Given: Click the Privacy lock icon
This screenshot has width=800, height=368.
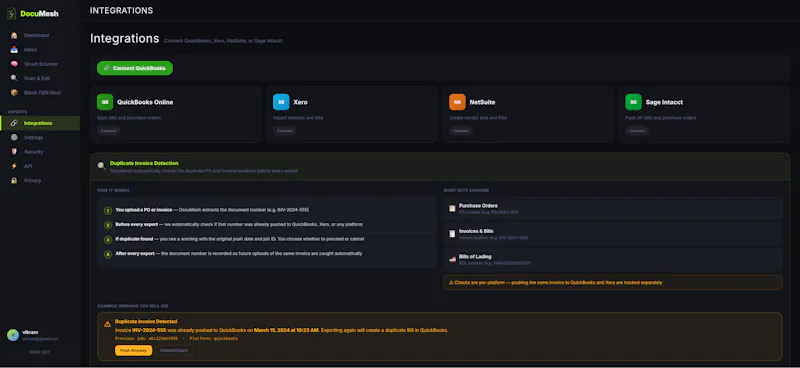Looking at the screenshot, I should [x=14, y=180].
